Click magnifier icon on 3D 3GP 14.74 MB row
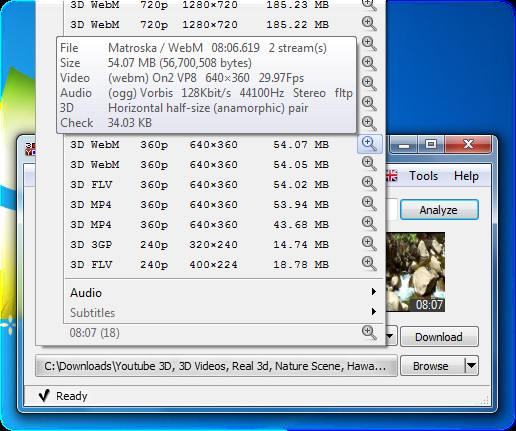Image resolution: width=516 pixels, height=431 pixels. coord(369,244)
